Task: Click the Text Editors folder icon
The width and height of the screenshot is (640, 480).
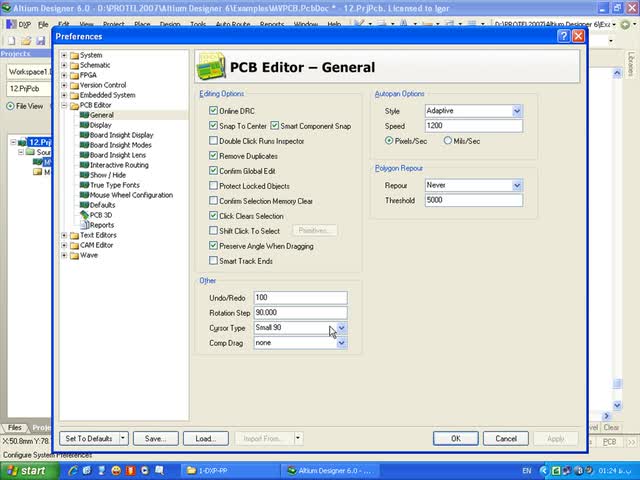Action: 74,236
